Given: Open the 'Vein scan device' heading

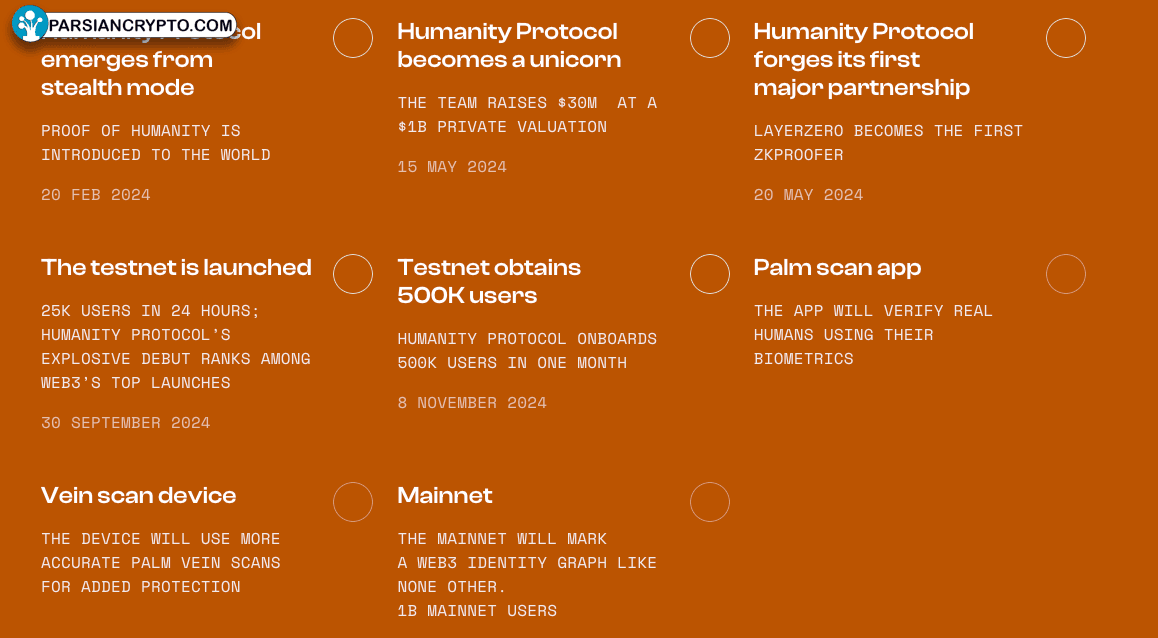Looking at the screenshot, I should click(x=139, y=495).
